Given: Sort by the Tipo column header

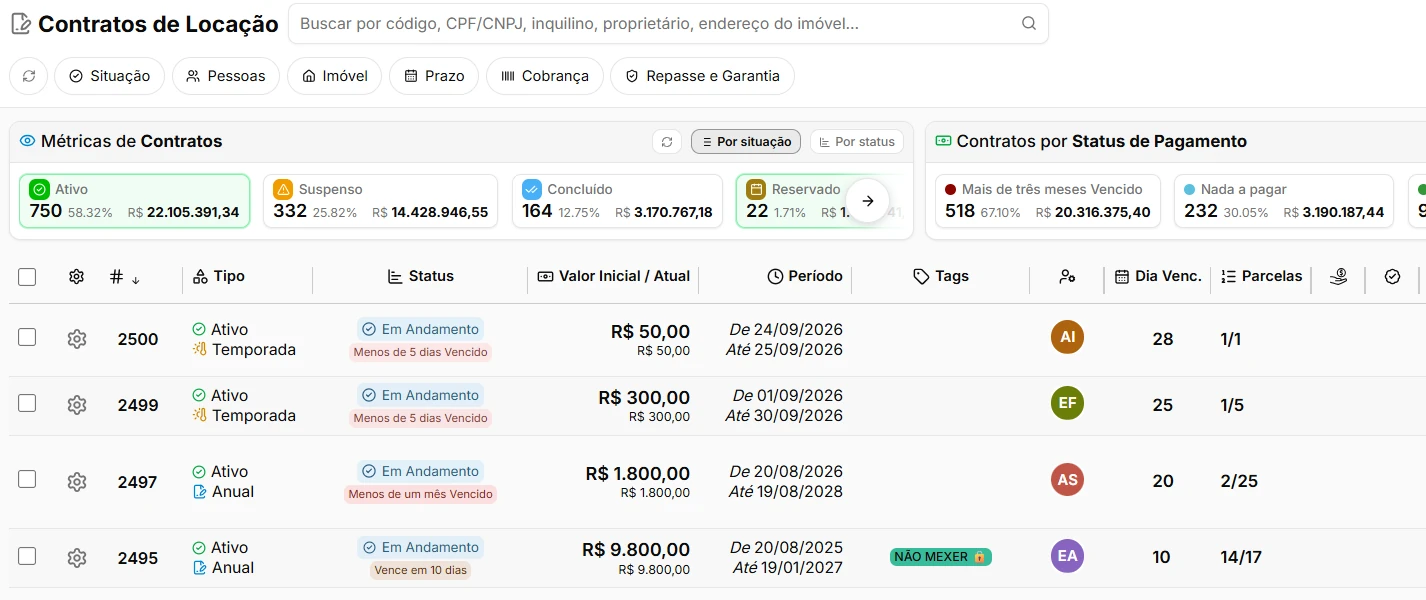Looking at the screenshot, I should (218, 276).
